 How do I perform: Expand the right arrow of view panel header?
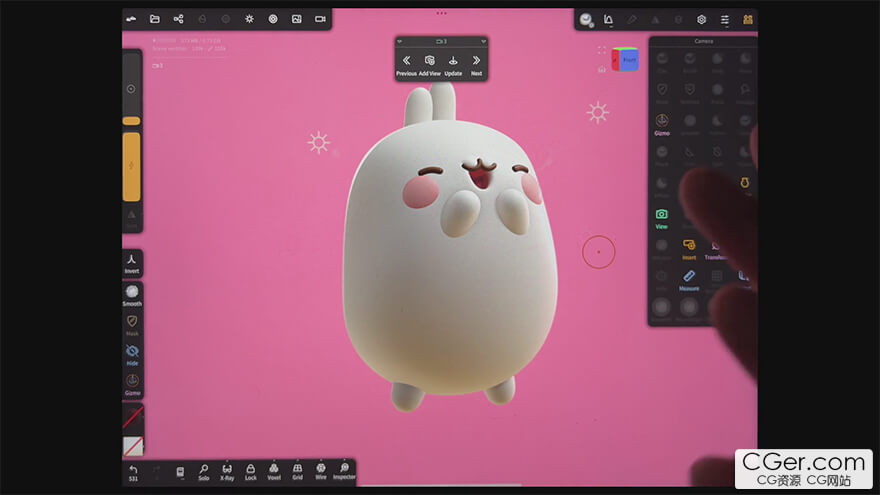[x=483, y=42]
